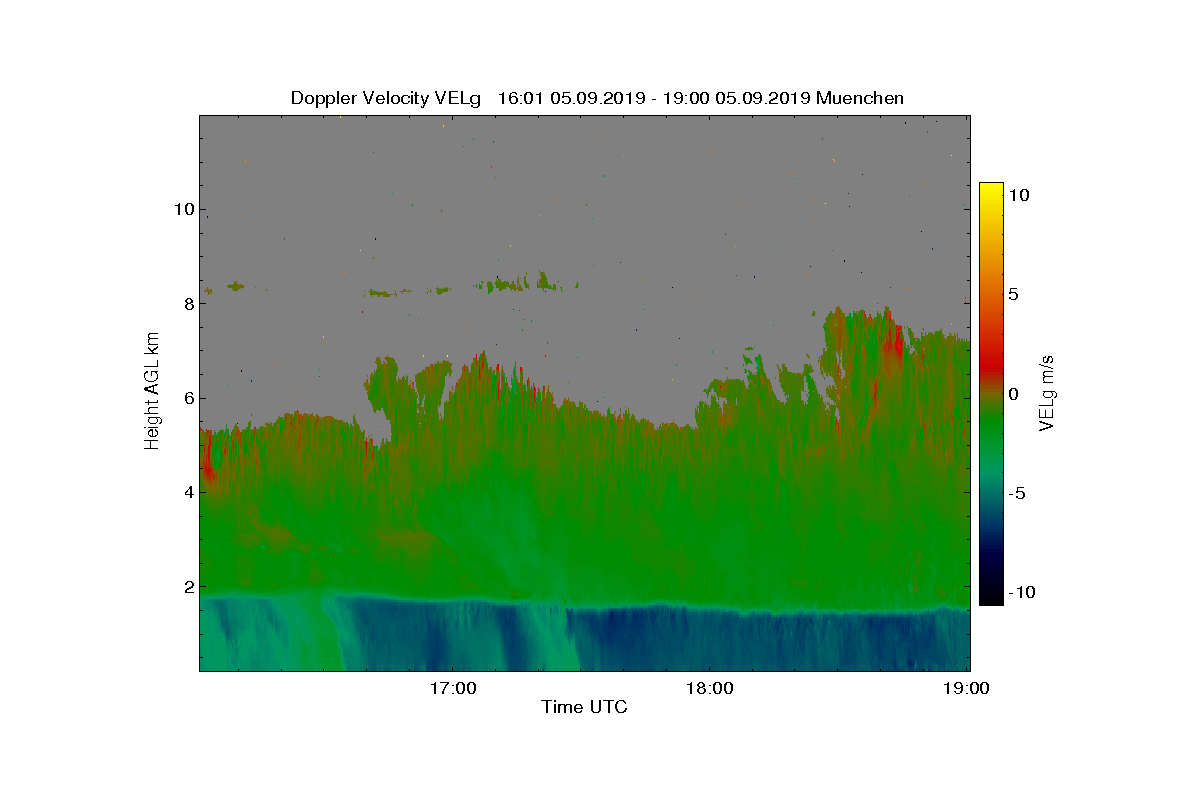
Task: Click the height tick label '8'
Action: click(x=187, y=303)
